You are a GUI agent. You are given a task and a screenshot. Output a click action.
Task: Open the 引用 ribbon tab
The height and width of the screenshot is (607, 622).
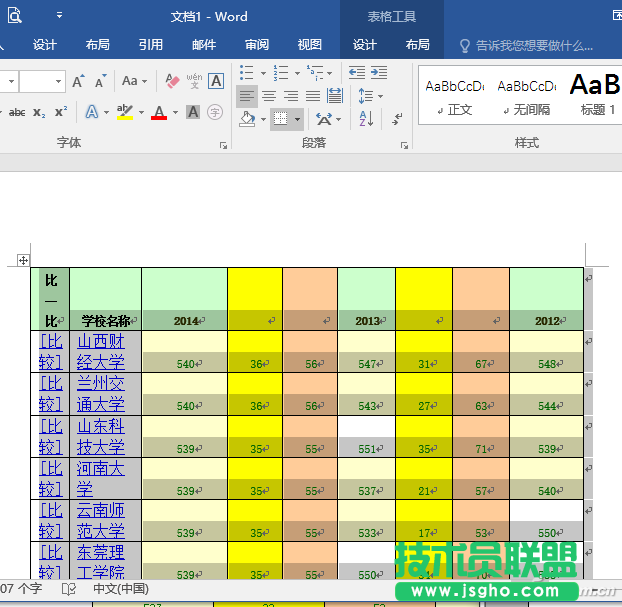point(151,45)
